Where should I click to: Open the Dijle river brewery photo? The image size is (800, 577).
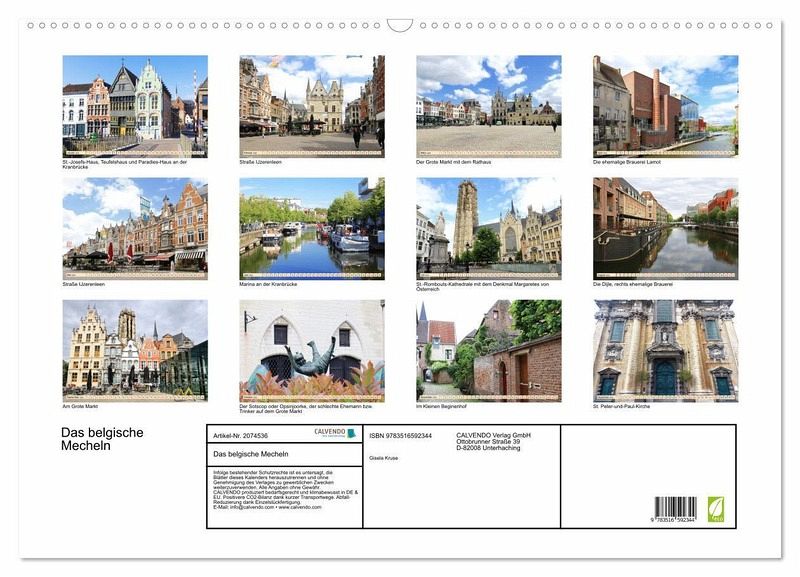tap(665, 229)
